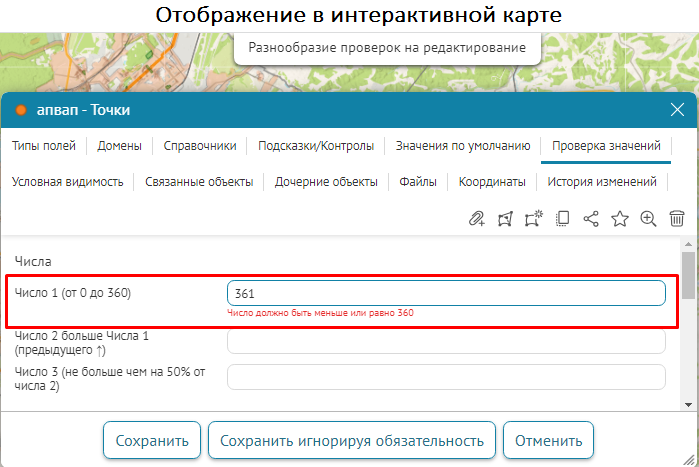
Task: Click the form's vertical scrollbar thumb
Action: point(688,275)
